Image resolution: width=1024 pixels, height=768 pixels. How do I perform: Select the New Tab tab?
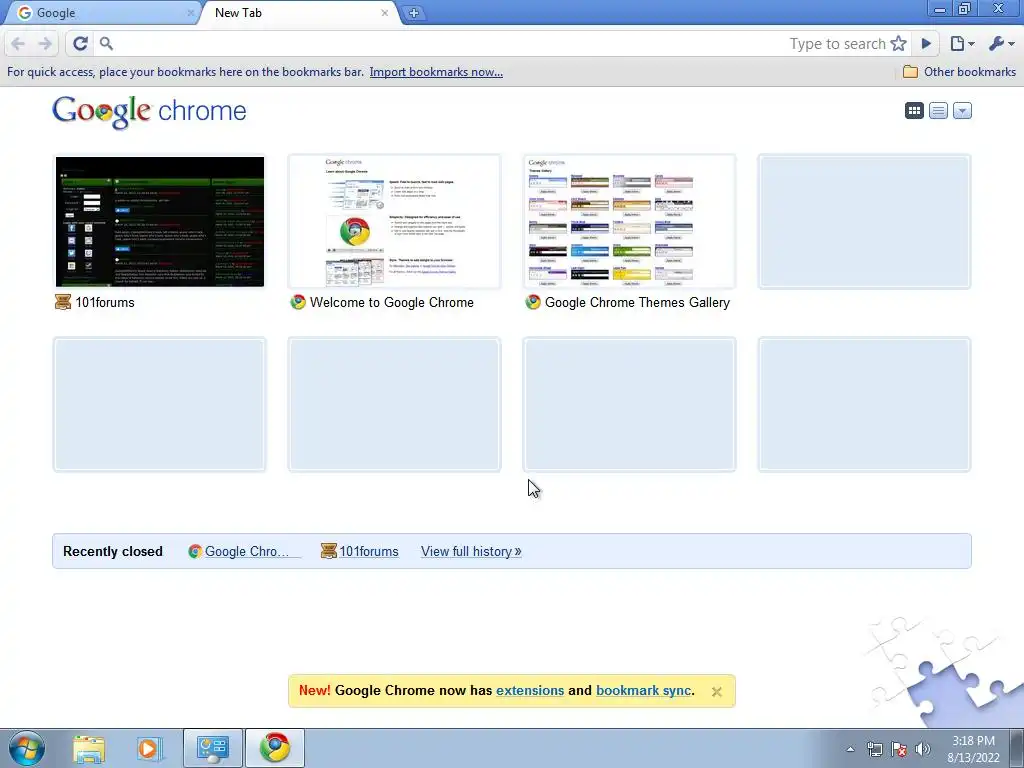click(x=297, y=13)
